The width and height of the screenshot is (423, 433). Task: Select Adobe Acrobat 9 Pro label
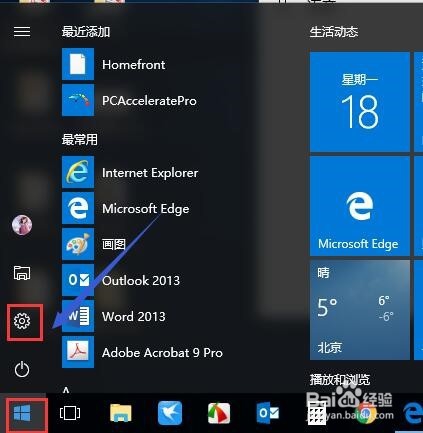click(x=162, y=353)
